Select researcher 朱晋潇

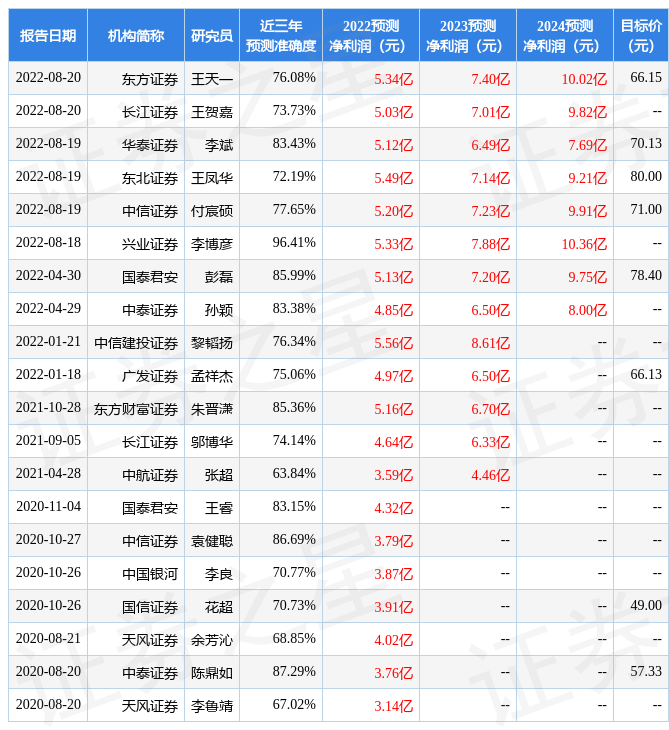[x=212, y=410]
